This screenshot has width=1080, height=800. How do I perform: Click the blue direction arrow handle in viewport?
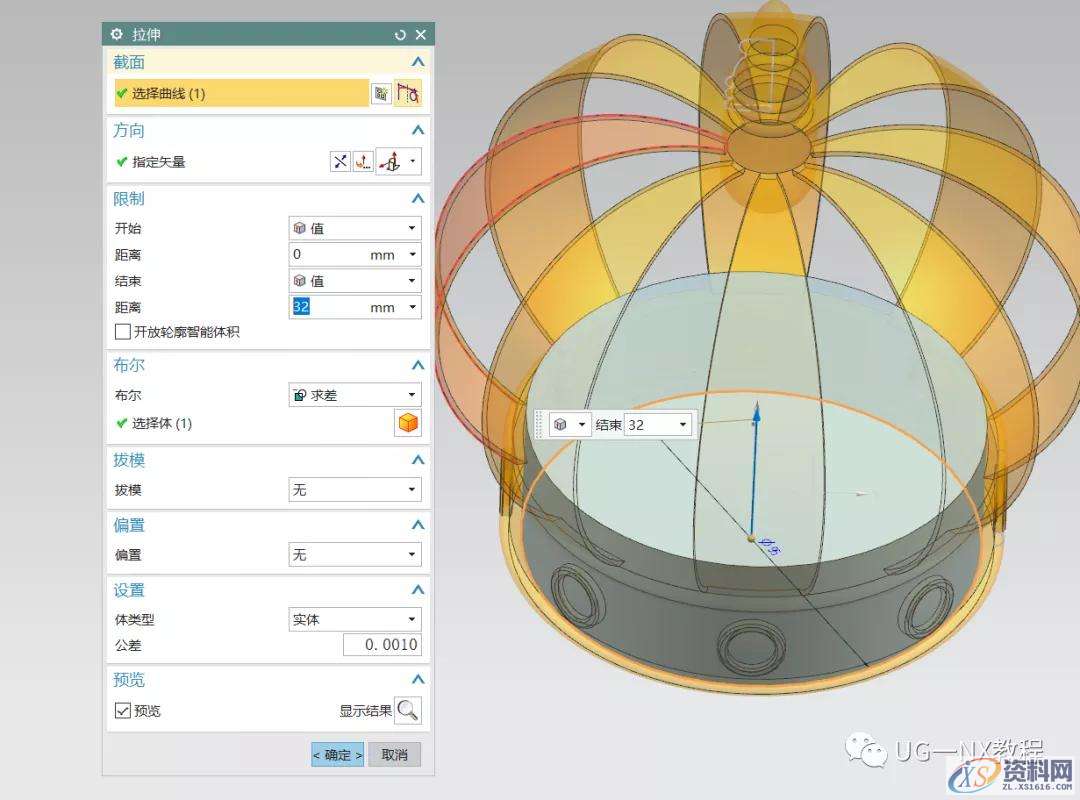756,417
